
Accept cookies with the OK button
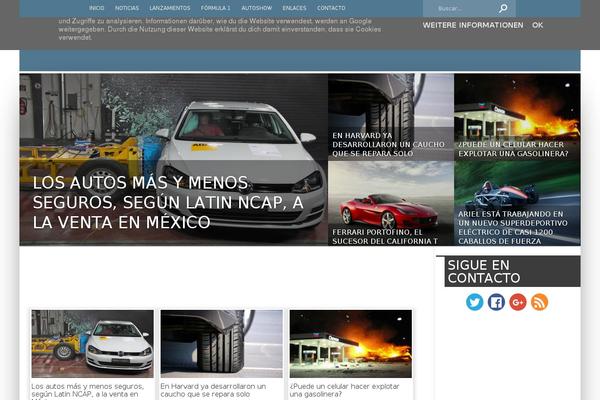tap(537, 25)
